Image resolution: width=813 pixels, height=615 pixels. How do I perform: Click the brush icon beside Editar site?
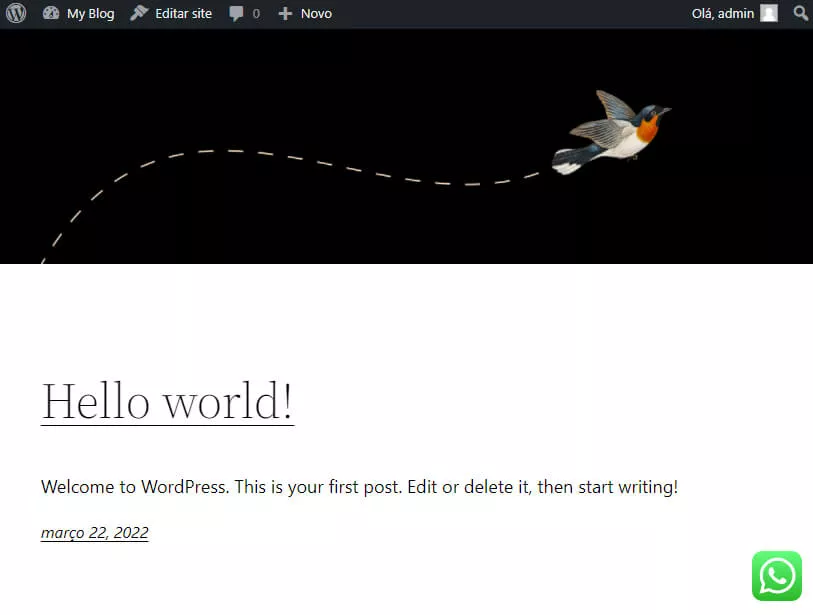click(138, 13)
